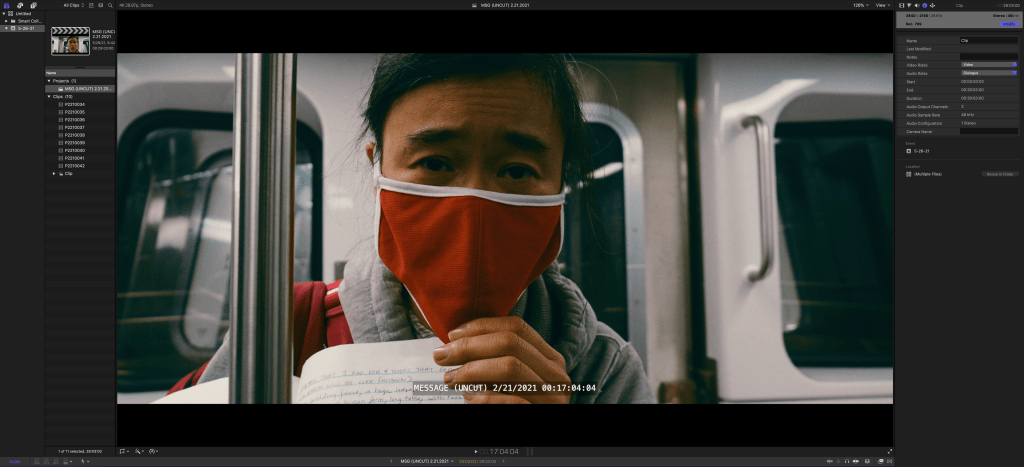Screen dimensions: 1024x467
Task: Open the Photos and Audio sidebar
Action: tap(19, 5)
